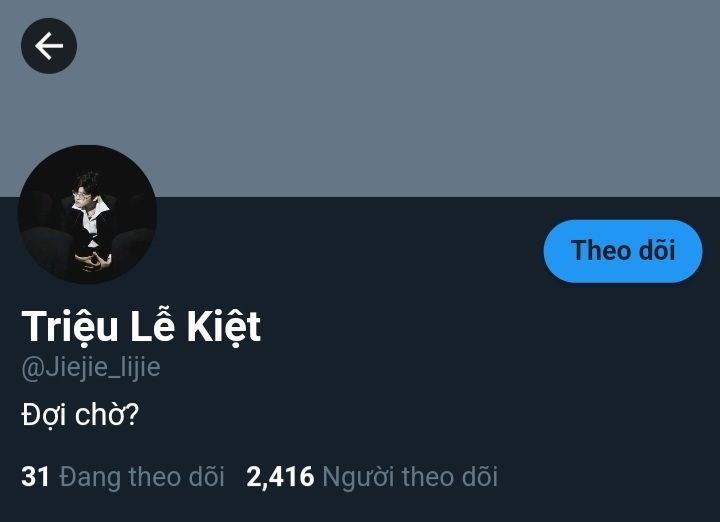
Task: Follow the account with Theo dõi button
Action: (x=623, y=251)
